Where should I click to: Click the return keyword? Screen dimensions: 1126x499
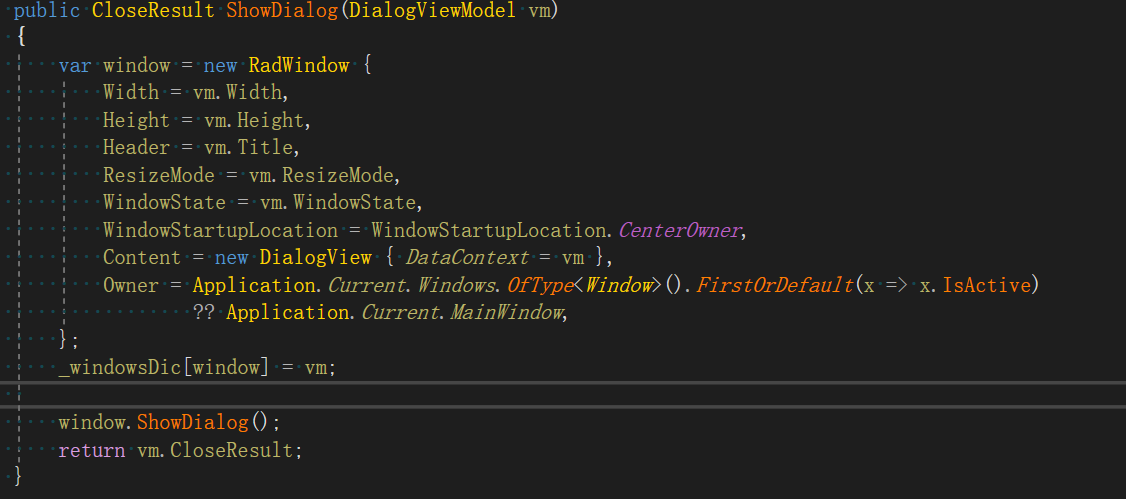(x=92, y=449)
